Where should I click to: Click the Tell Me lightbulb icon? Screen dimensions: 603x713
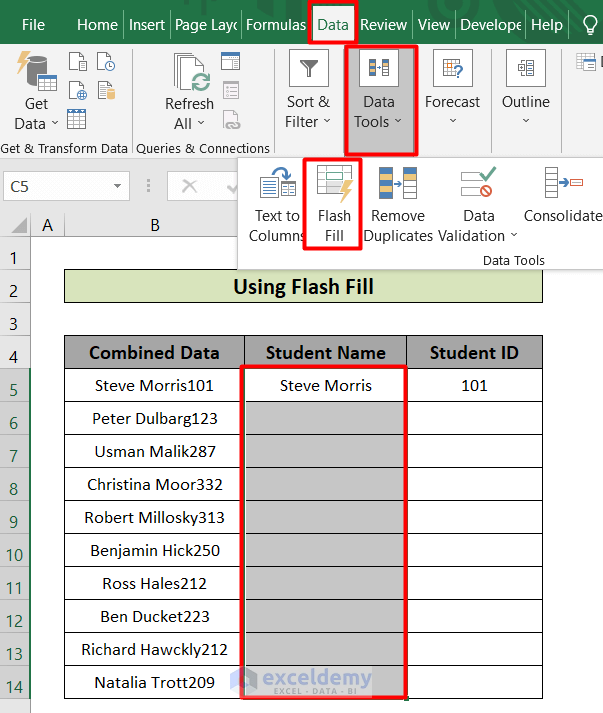(590, 25)
